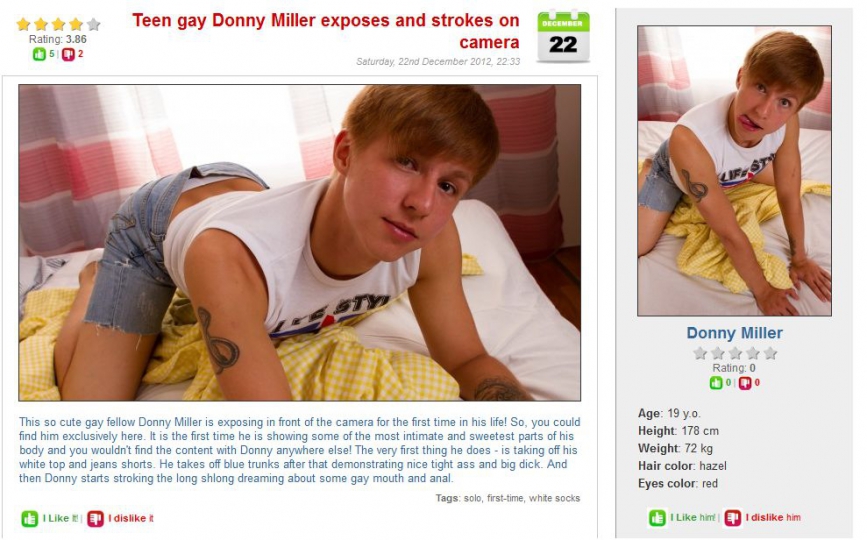Screen dimensions: 867x540
Task: Open the 'first-time' tag
Action: (x=505, y=498)
